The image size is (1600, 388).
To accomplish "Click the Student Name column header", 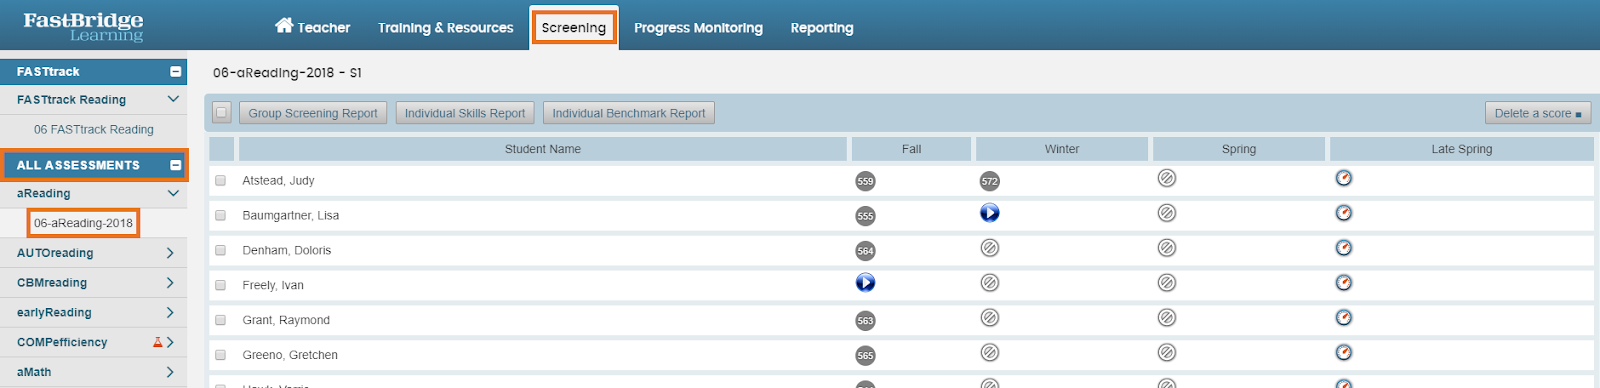I will point(543,149).
